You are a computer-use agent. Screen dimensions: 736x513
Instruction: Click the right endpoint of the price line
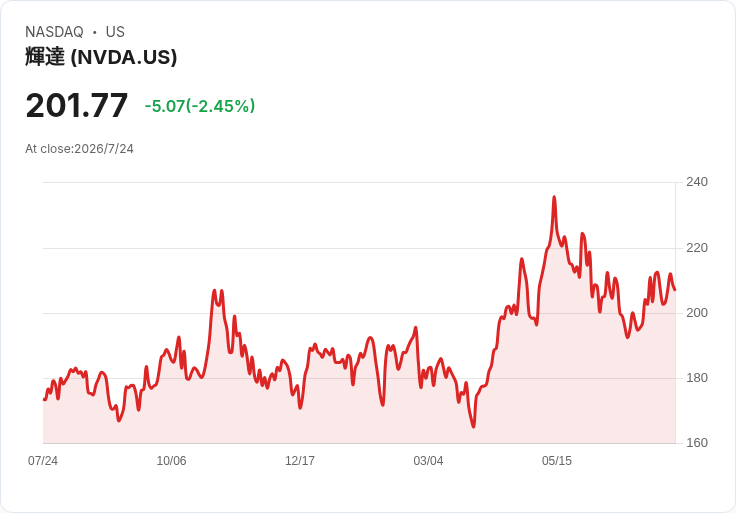[x=675, y=290]
